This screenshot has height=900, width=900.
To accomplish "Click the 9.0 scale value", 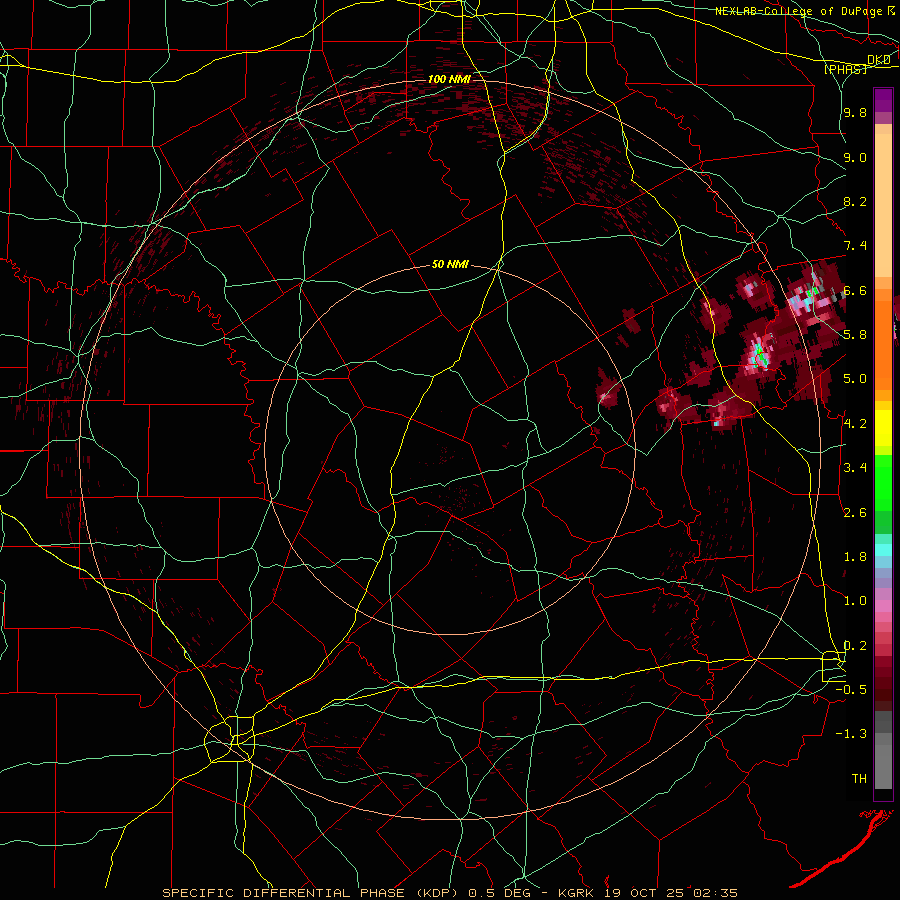I will (855, 157).
